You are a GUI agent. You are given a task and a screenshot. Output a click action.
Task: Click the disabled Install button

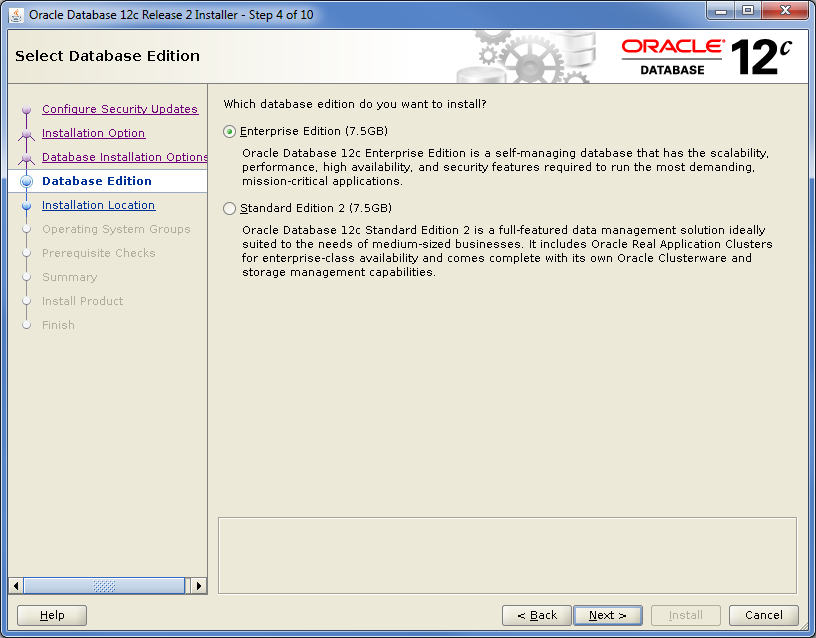point(685,615)
